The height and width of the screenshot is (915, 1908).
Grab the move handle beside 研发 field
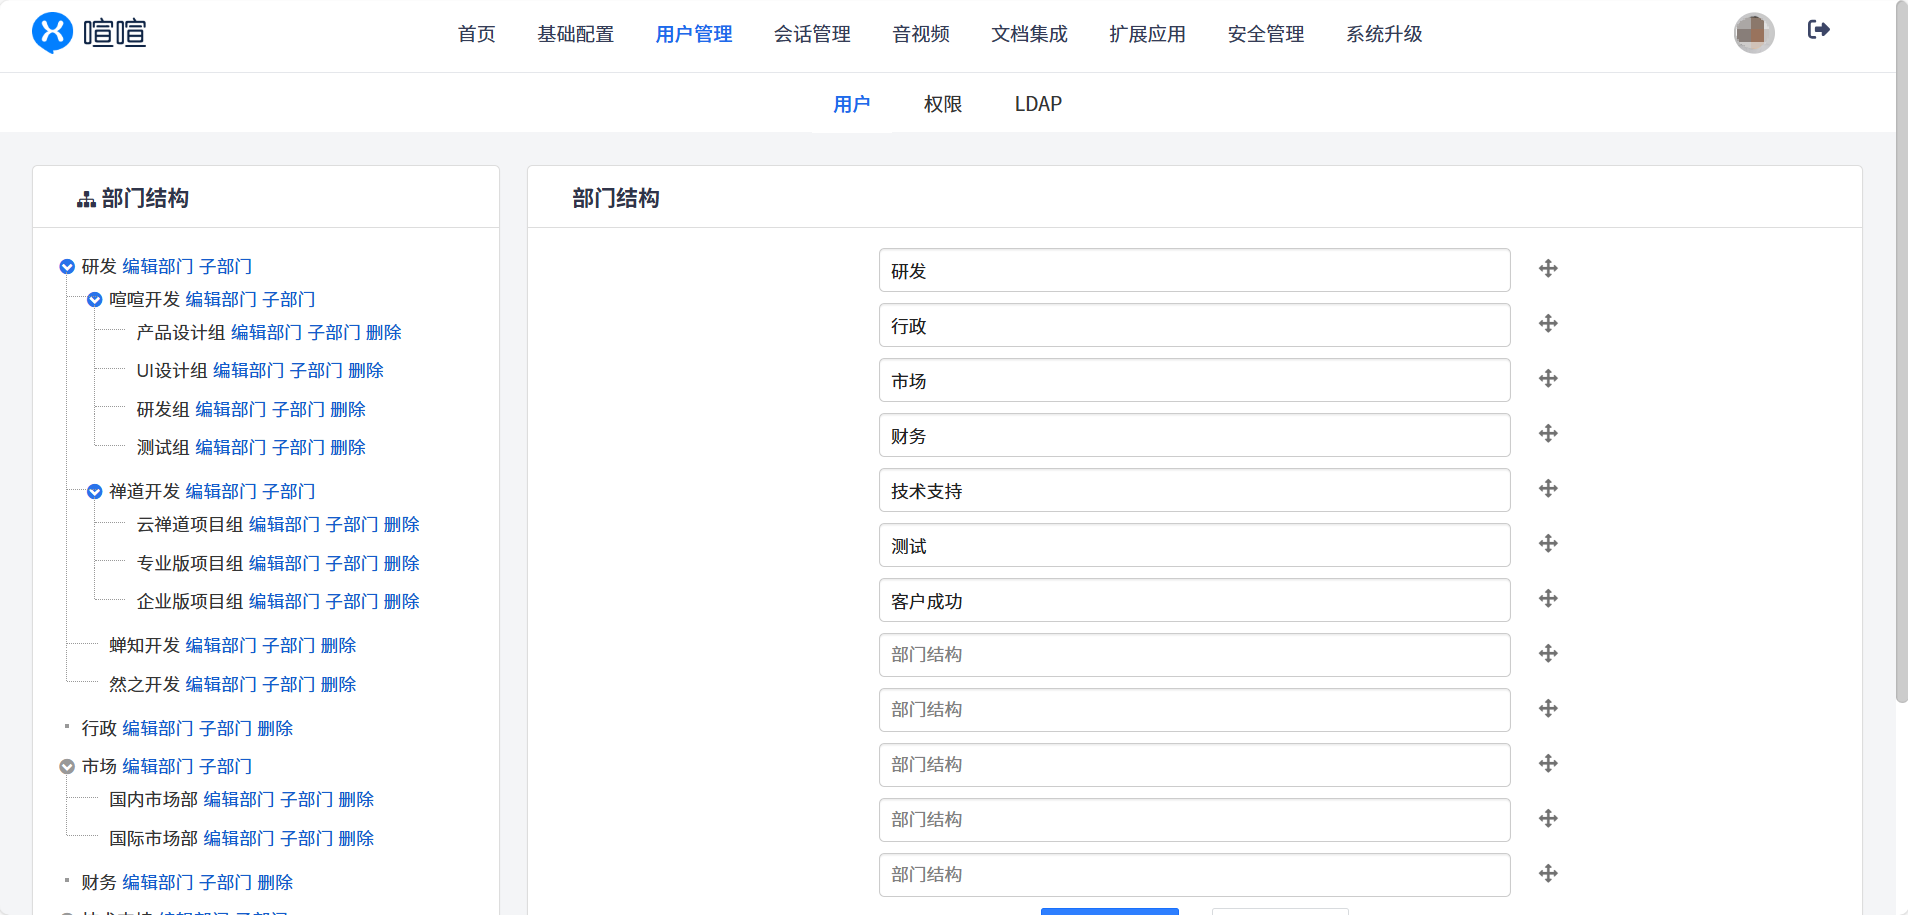coord(1548,269)
